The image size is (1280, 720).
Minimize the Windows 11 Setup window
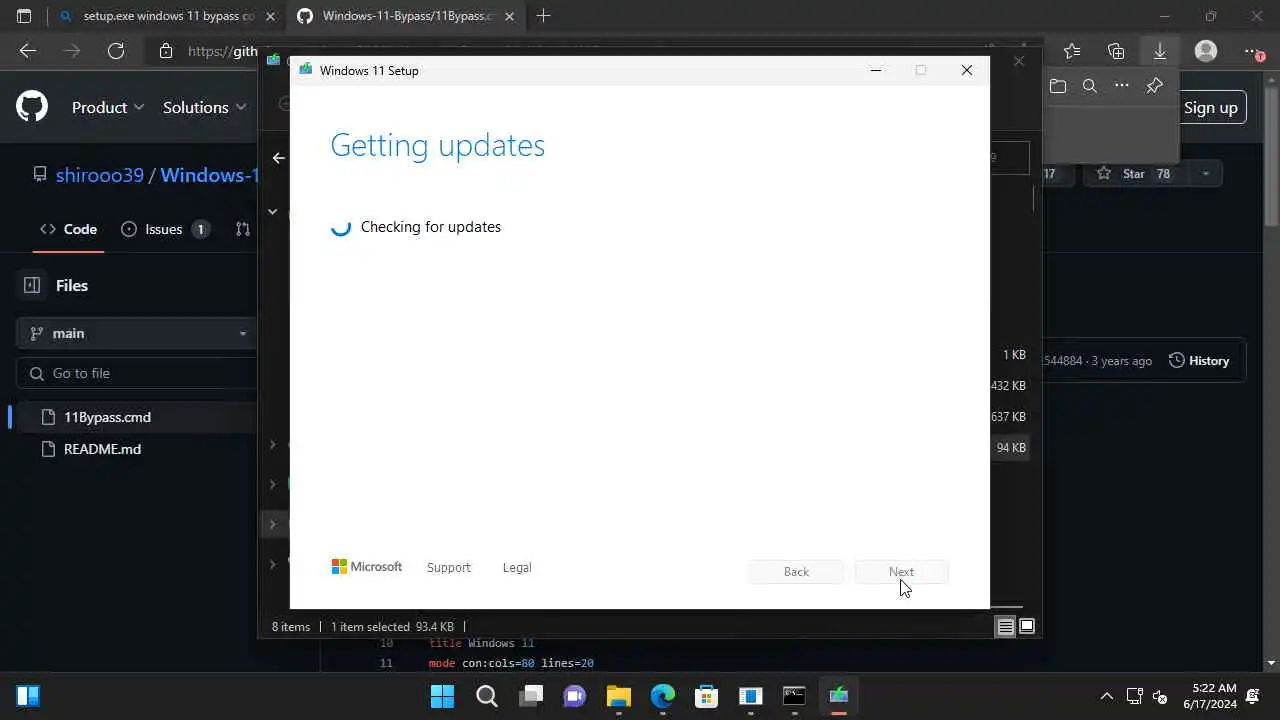click(876, 70)
